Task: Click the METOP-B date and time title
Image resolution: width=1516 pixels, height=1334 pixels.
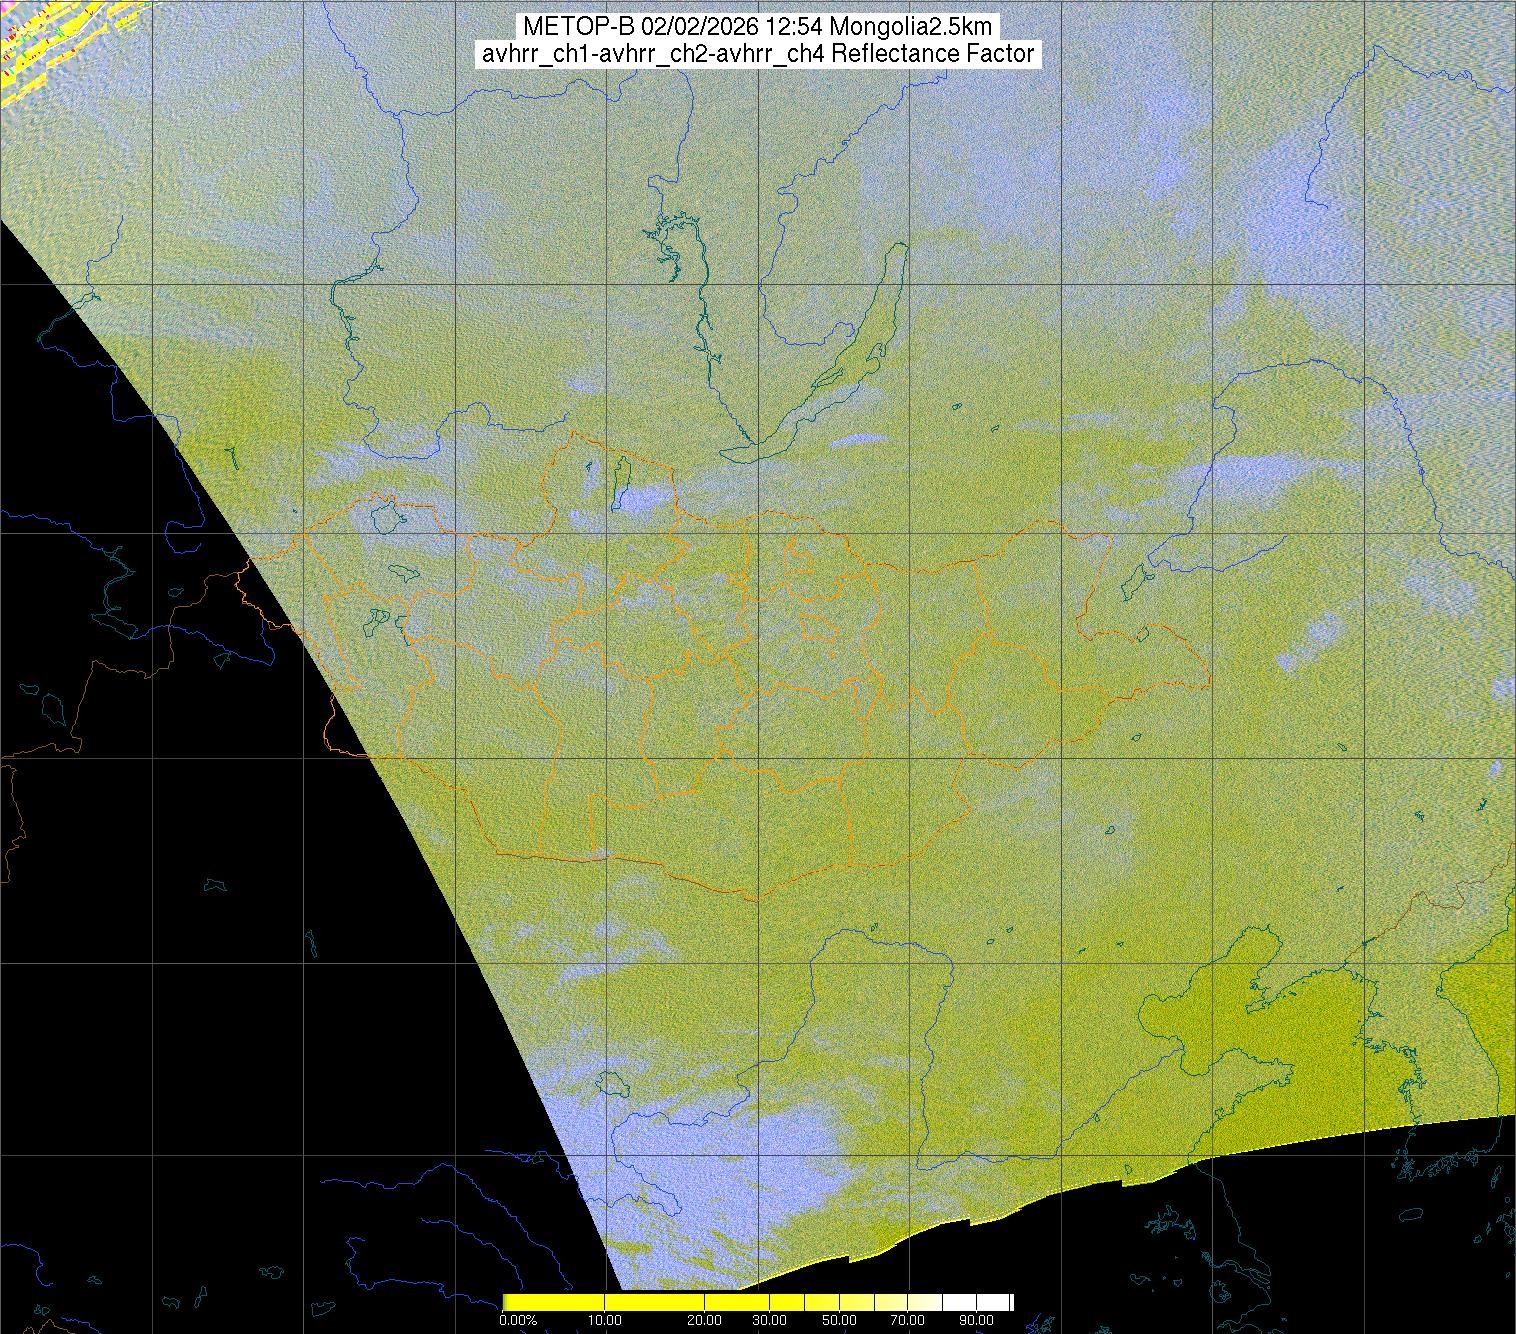Action: [757, 27]
